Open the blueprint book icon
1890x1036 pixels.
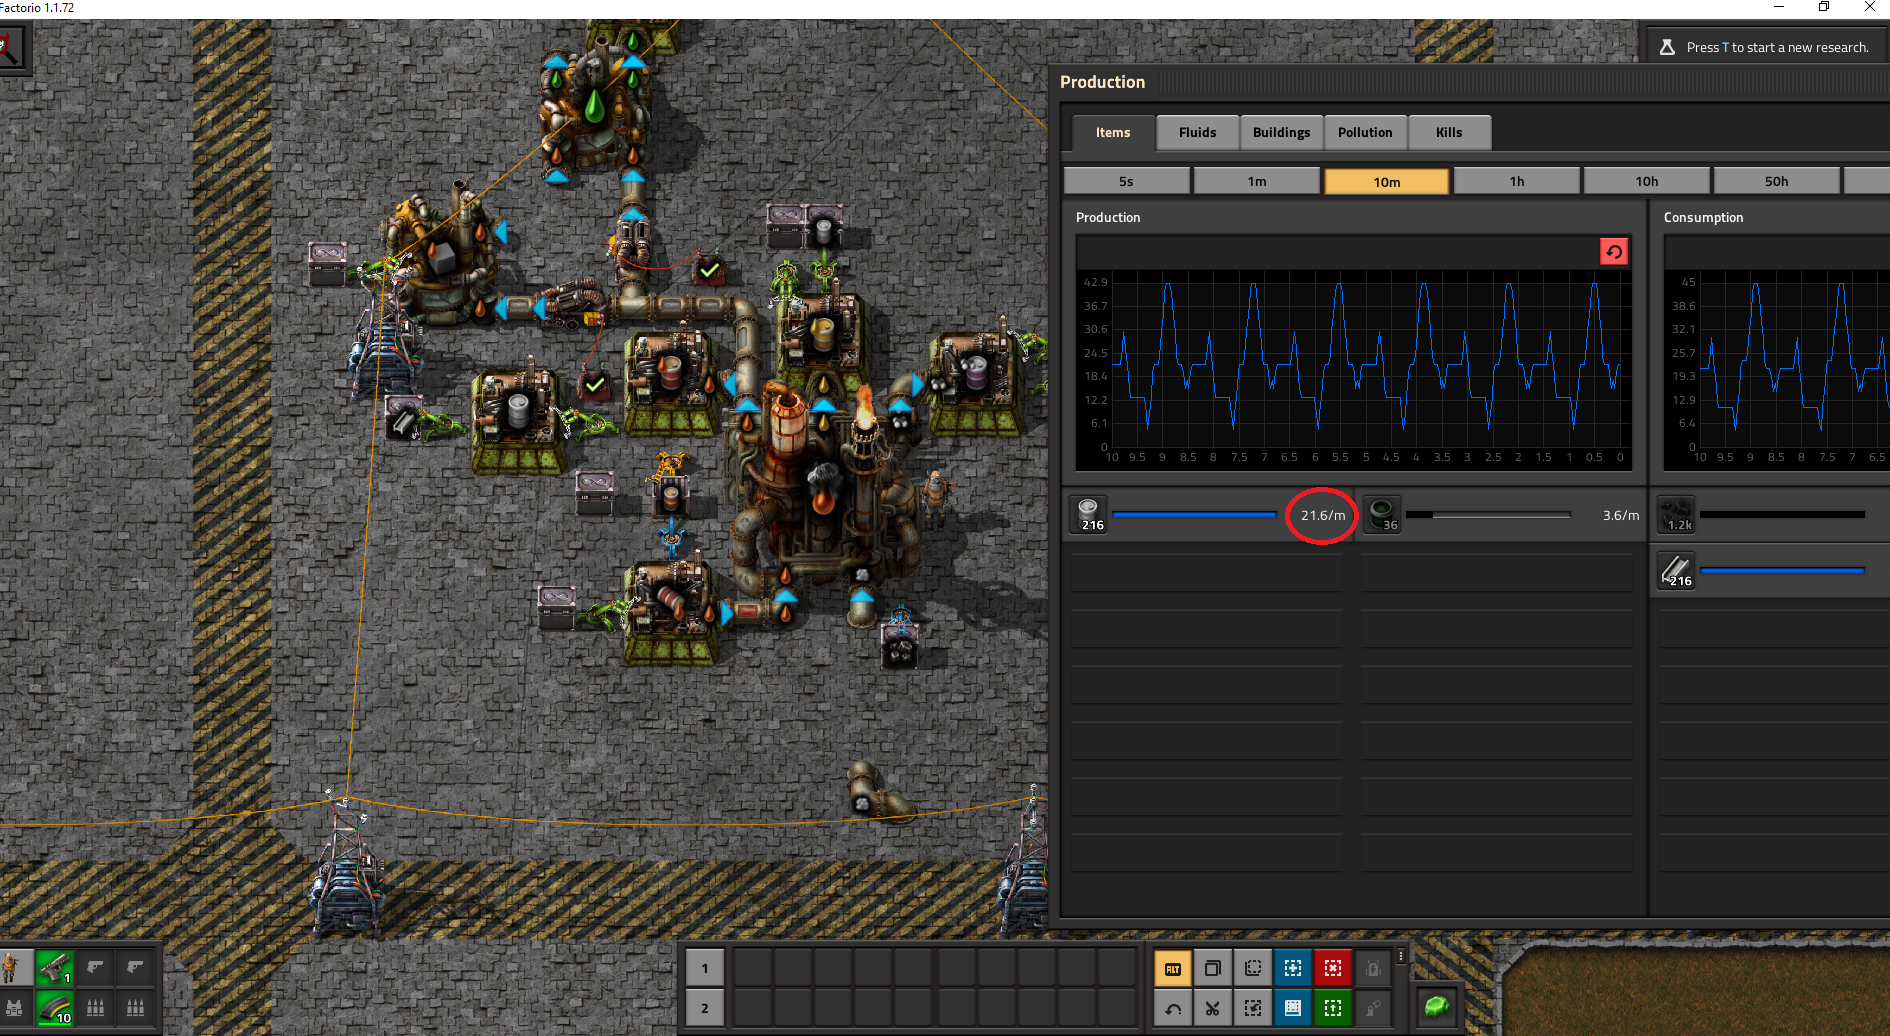pyautogui.click(x=1292, y=1008)
